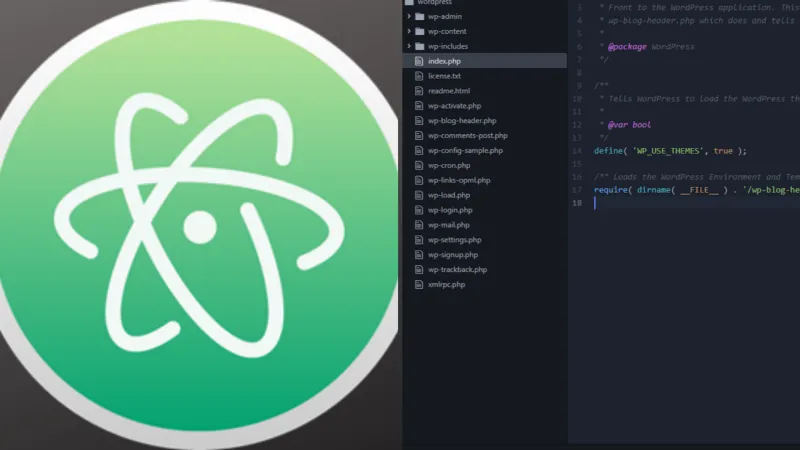Expand the wp-content folder chevron

click(409, 31)
